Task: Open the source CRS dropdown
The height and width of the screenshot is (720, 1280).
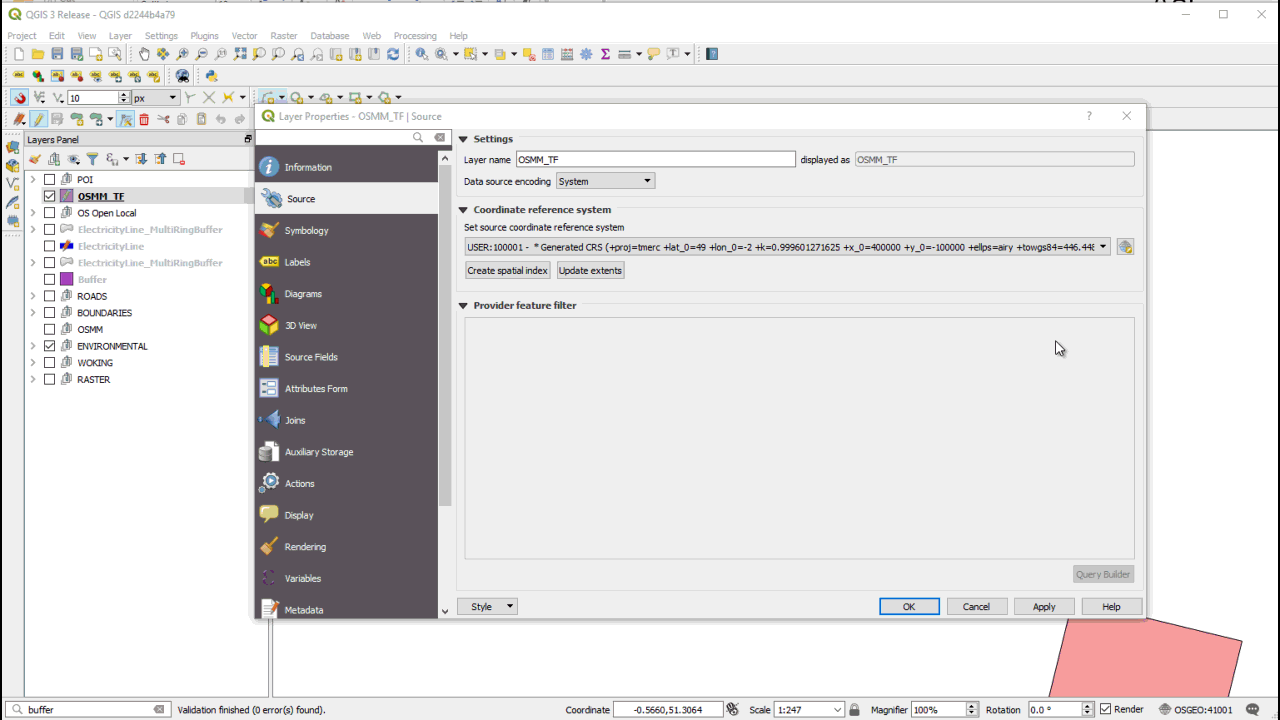Action: [x=788, y=247]
